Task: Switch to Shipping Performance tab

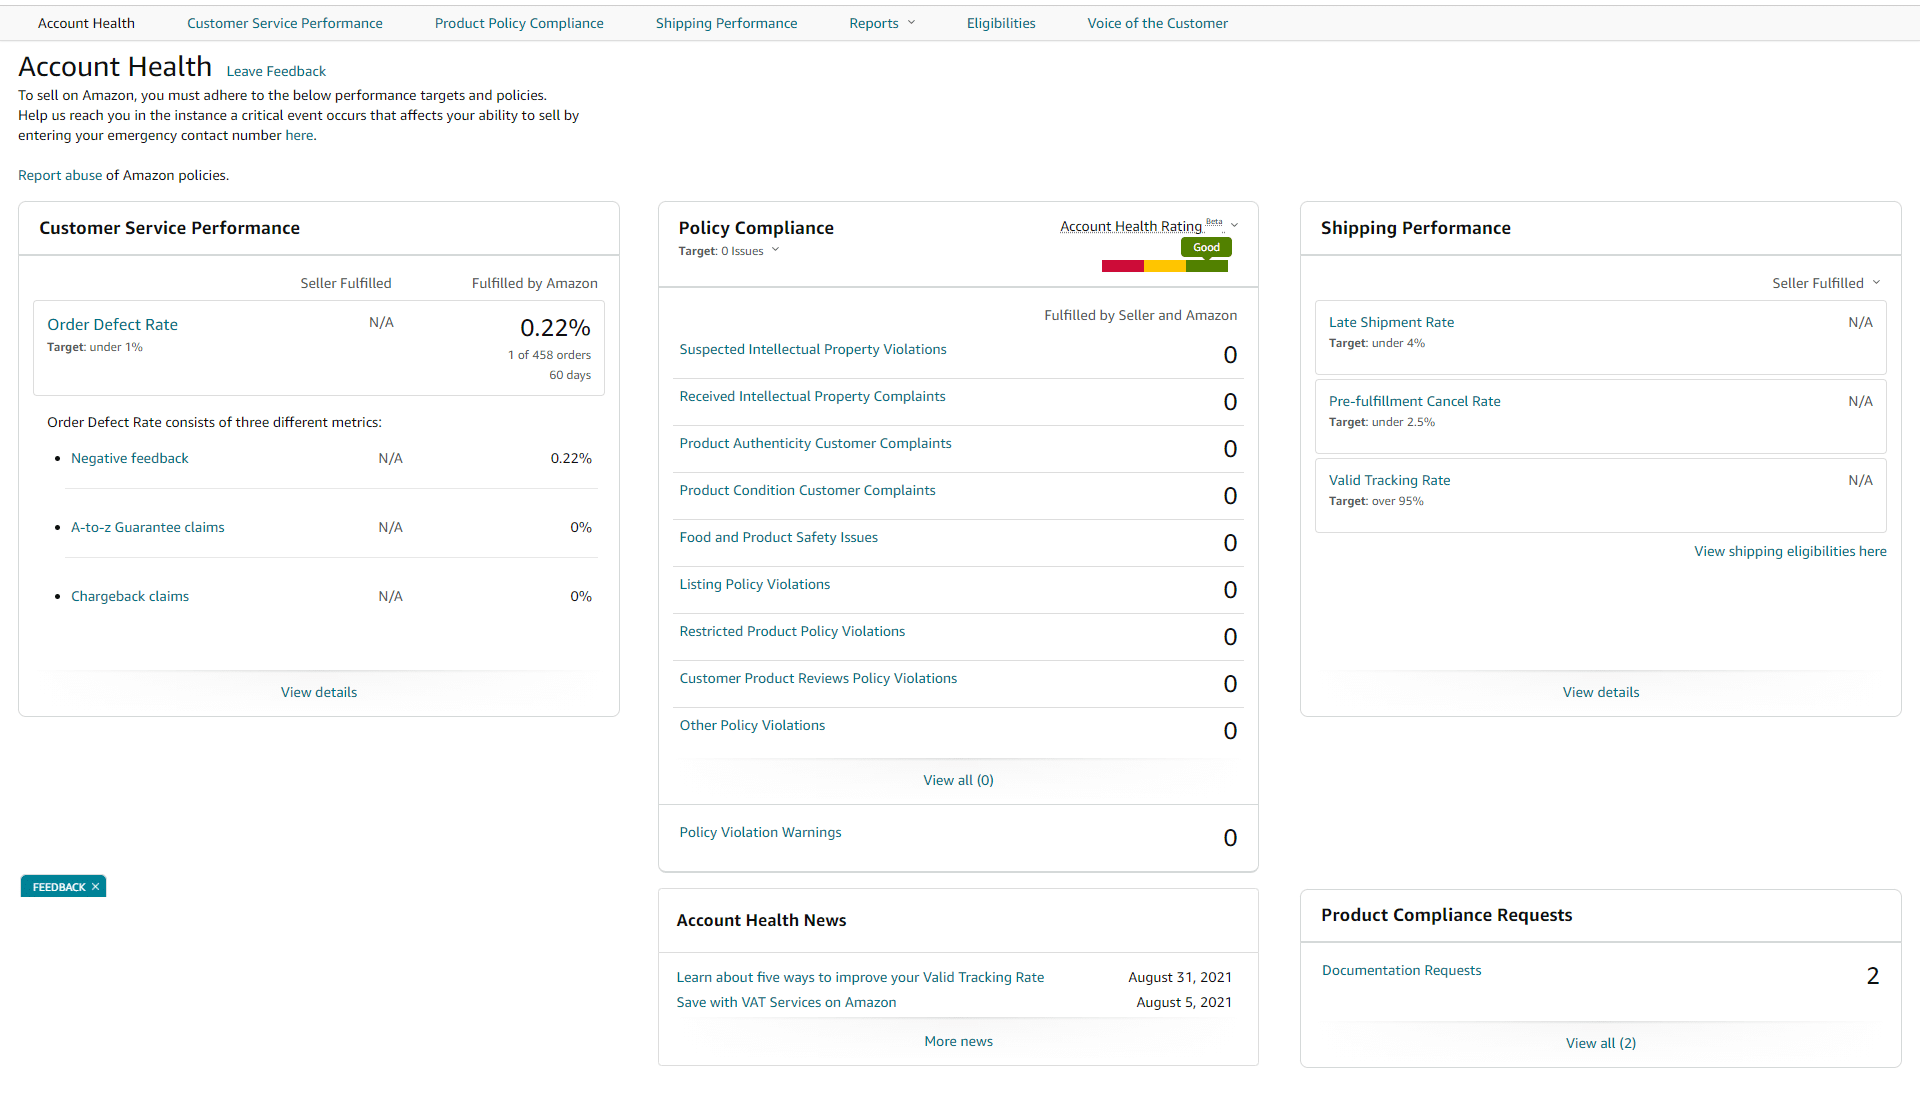Action: click(726, 23)
